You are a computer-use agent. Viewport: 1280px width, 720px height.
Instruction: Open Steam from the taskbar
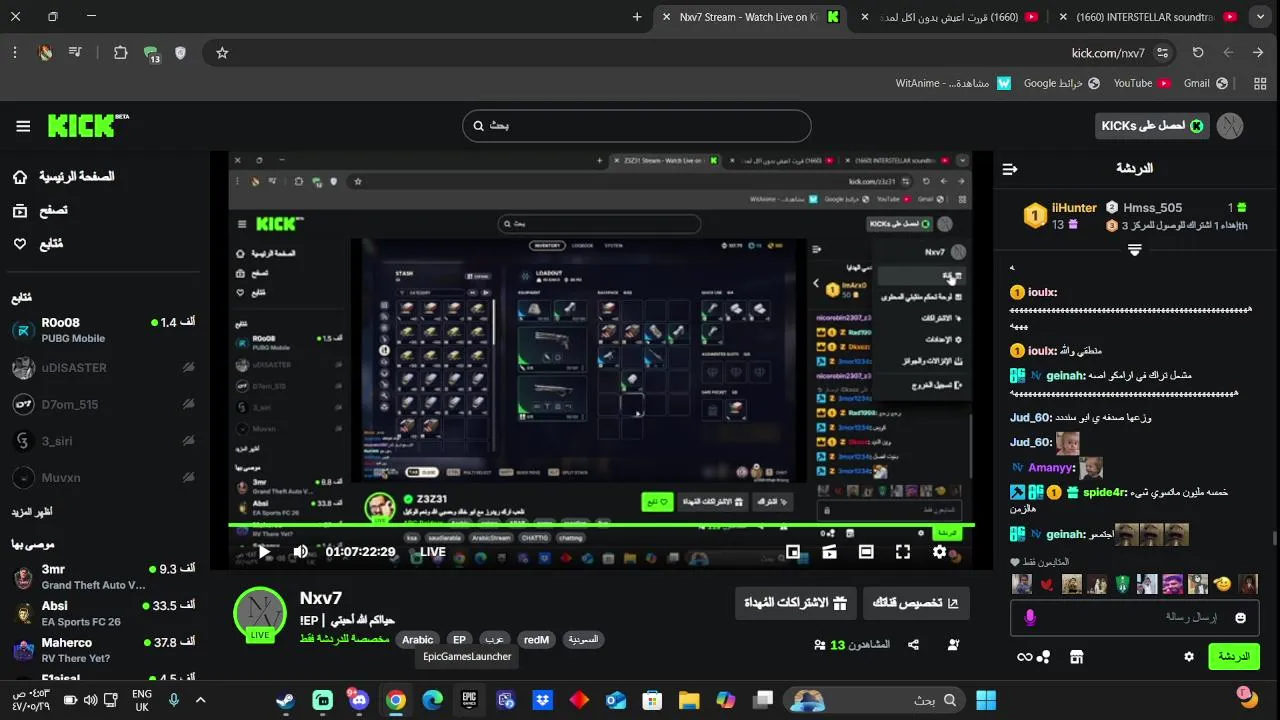[x=286, y=700]
